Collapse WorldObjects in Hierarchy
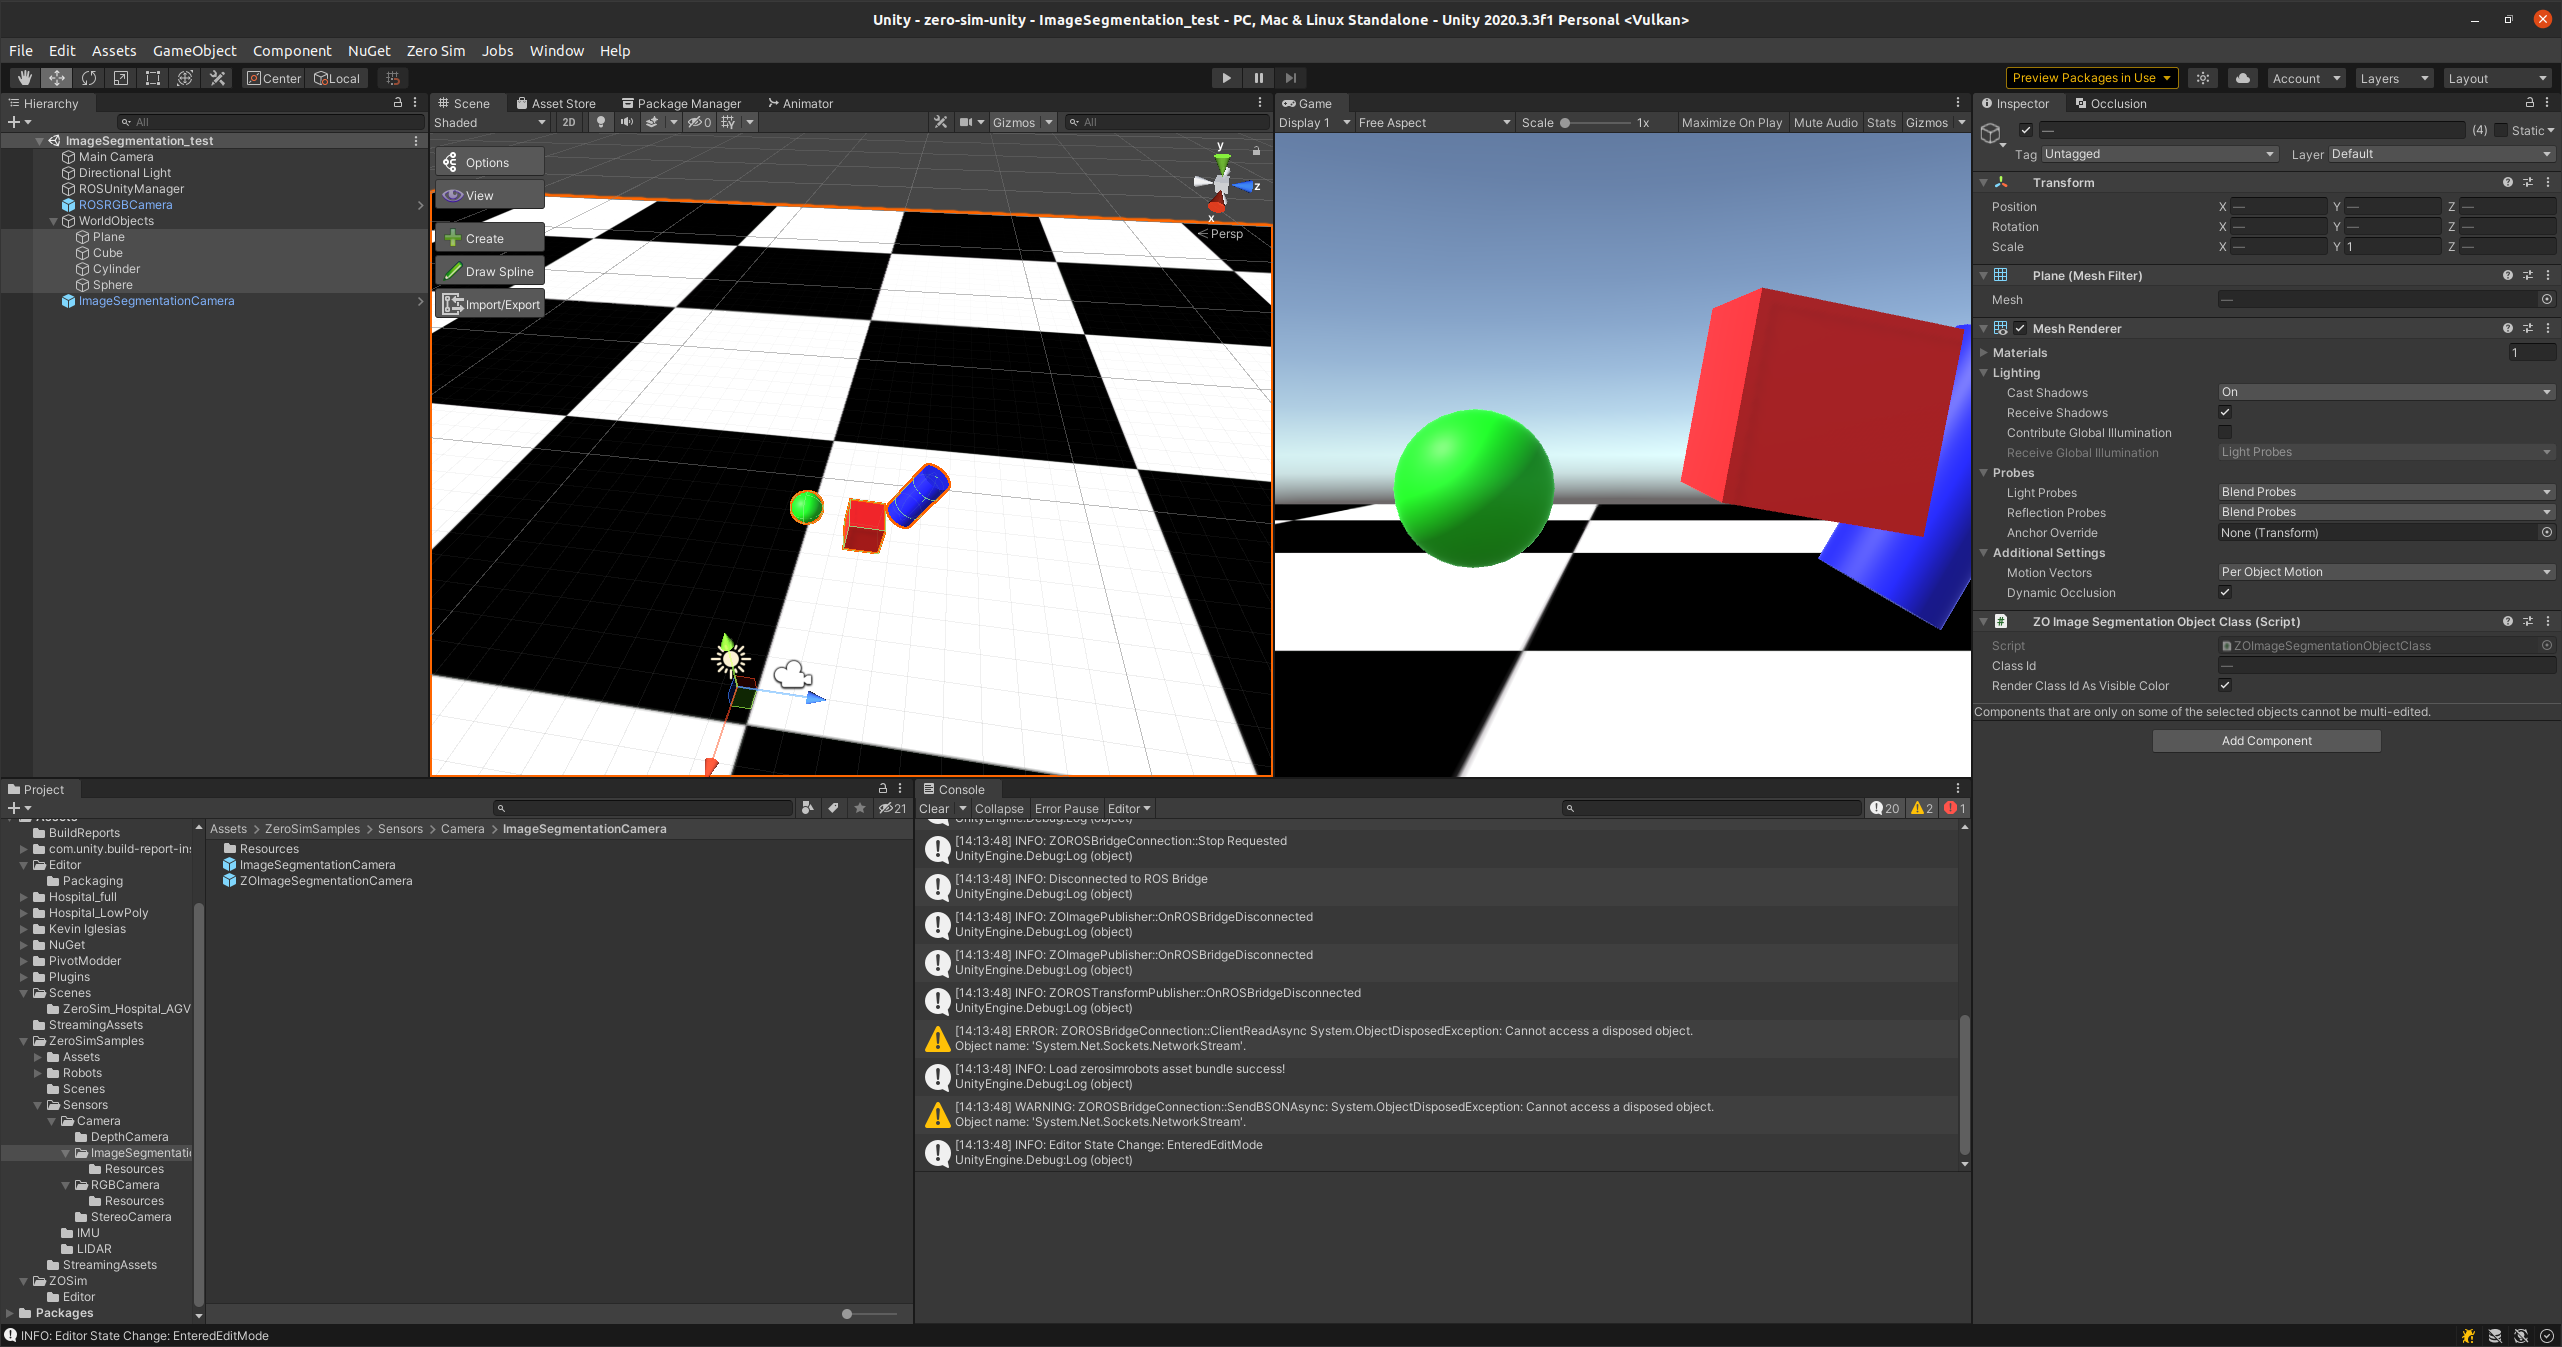 (54, 221)
